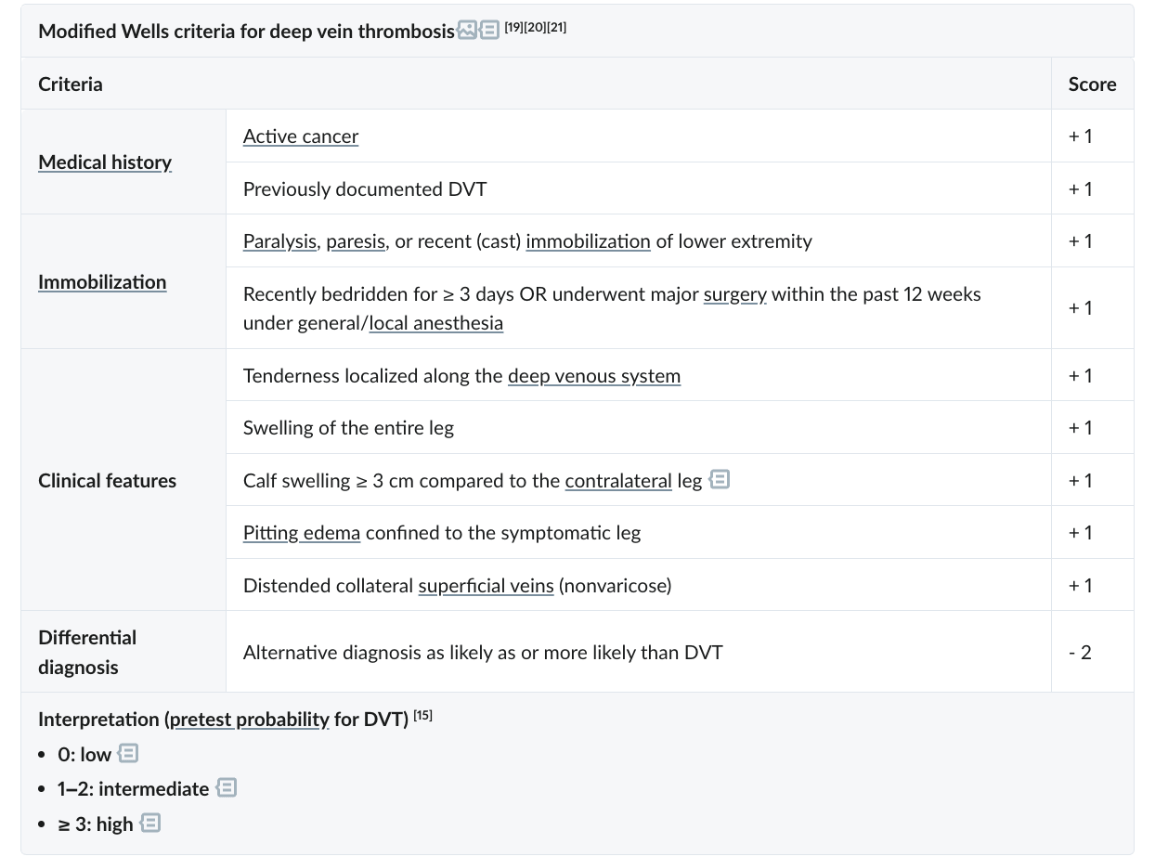Show note icon for '1–2: intermediate'

tap(226, 788)
